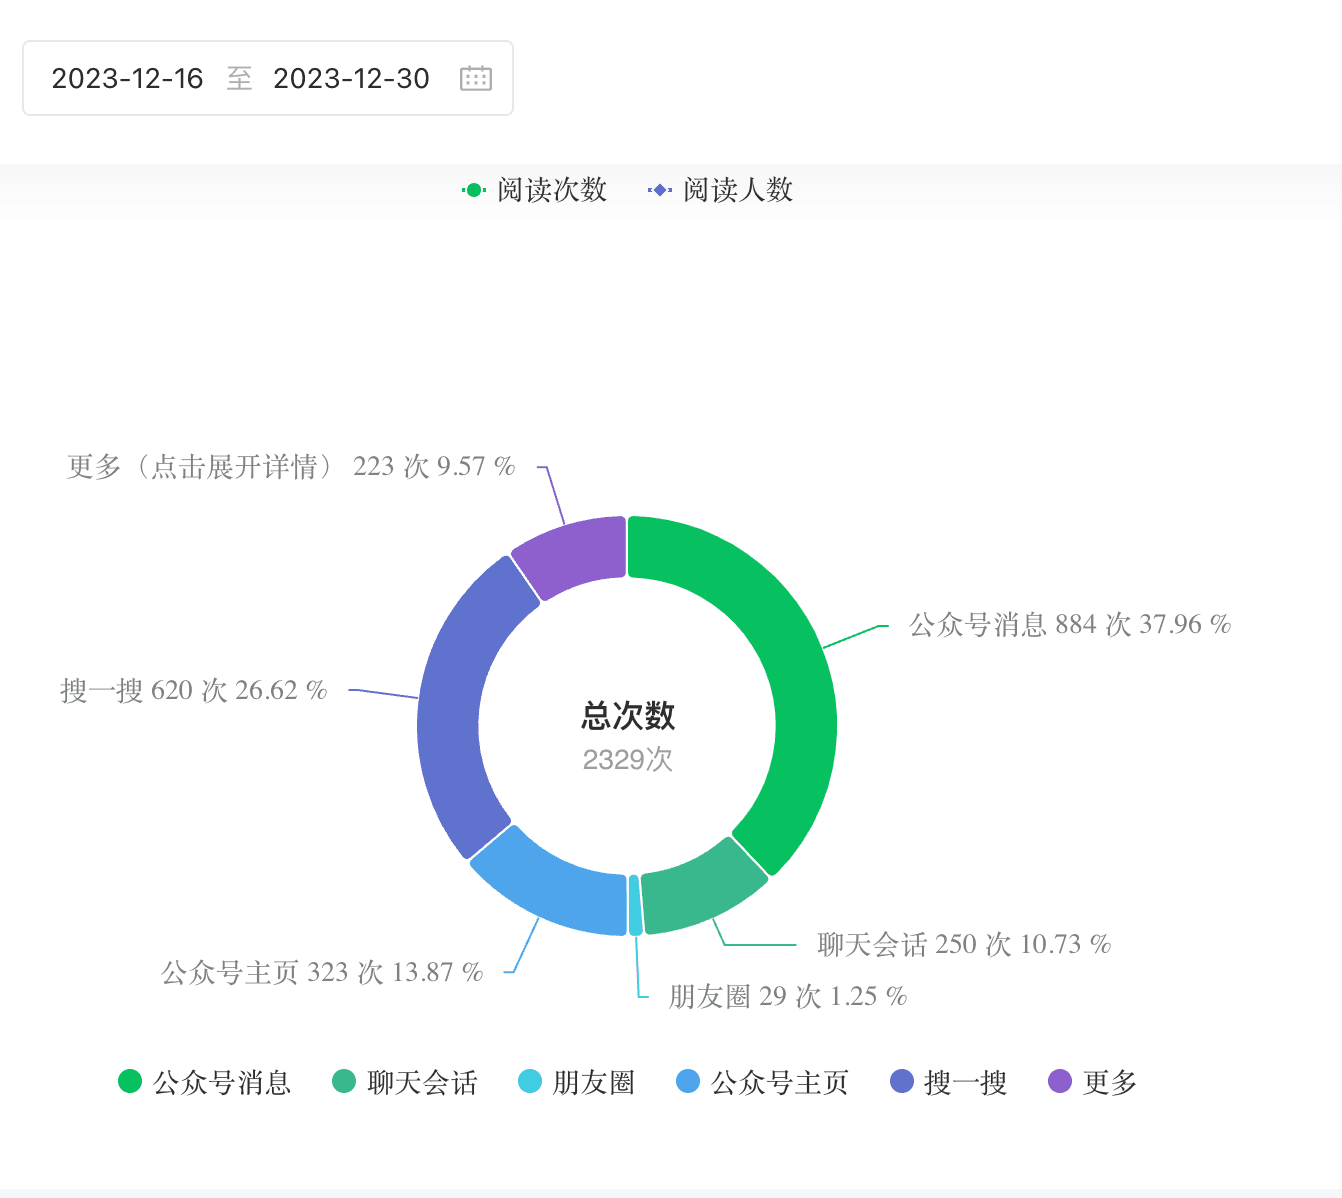Toggle 更多 legend item

click(1092, 1082)
